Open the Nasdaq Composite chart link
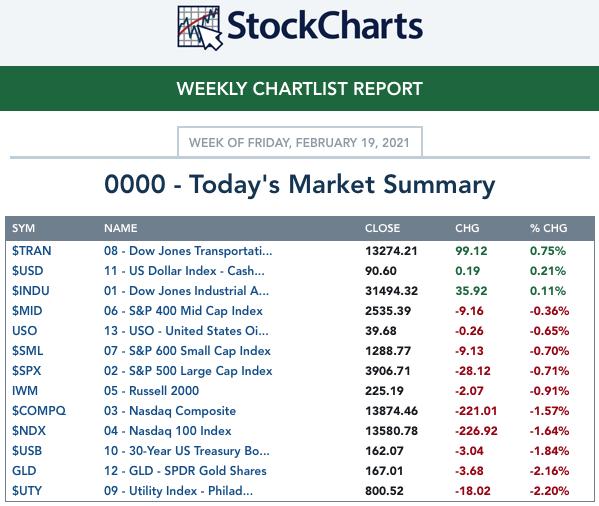The image size is (599, 506). (x=170, y=411)
